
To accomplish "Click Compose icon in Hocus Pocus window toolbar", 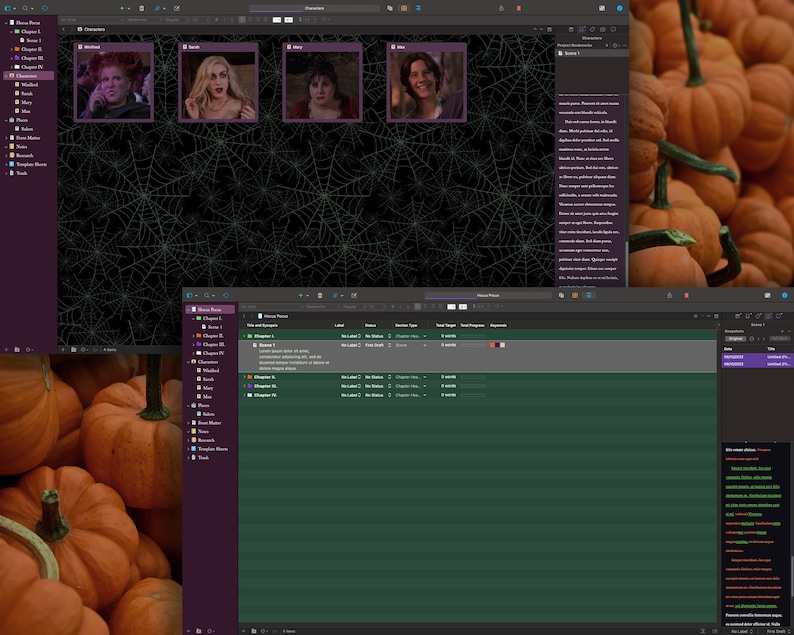I will (354, 295).
